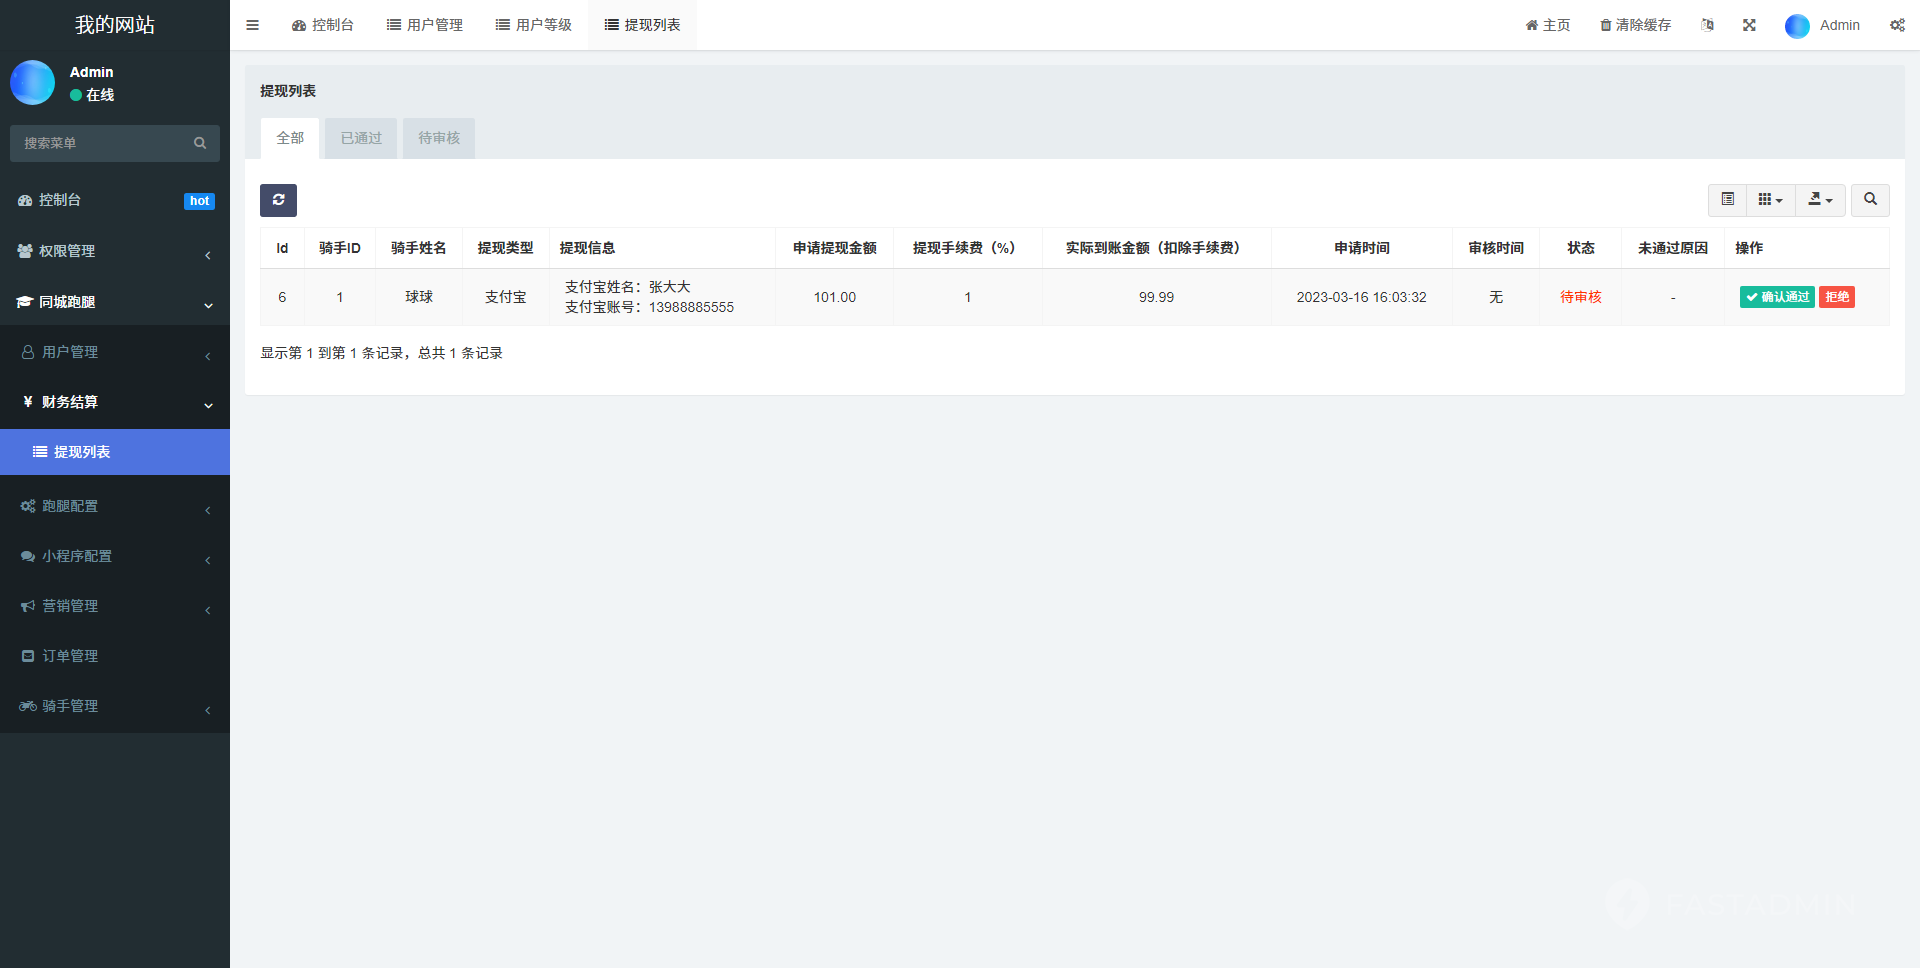Click the fullscreen expand icon
This screenshot has height=968, width=1920.
(1749, 25)
